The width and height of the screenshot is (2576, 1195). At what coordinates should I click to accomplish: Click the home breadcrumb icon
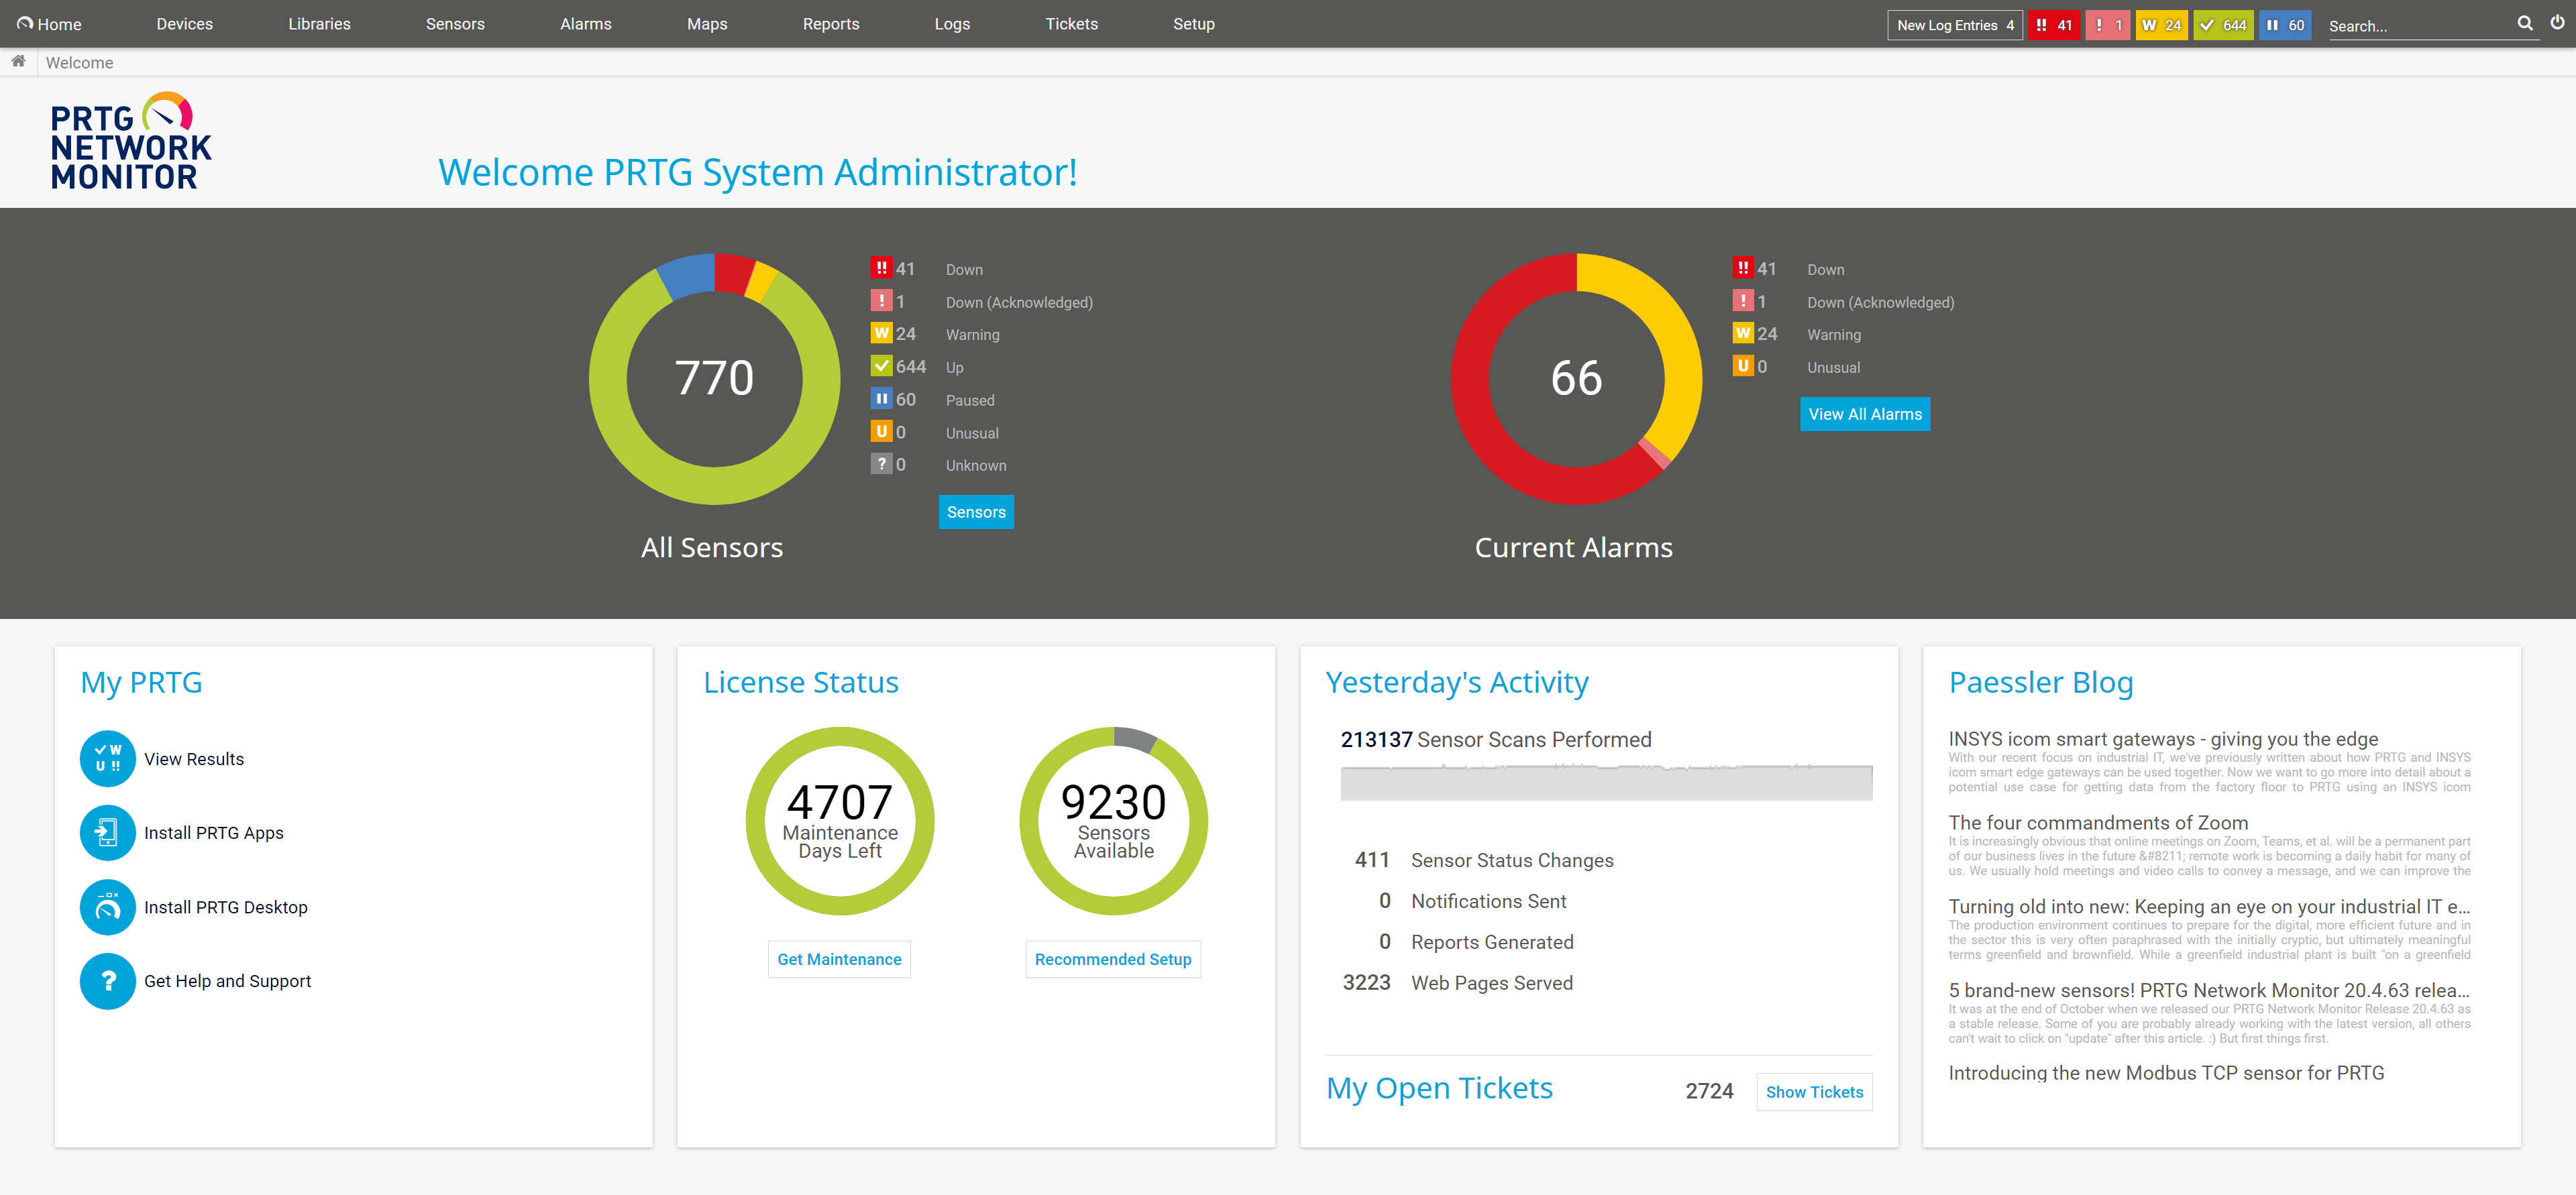tap(18, 62)
